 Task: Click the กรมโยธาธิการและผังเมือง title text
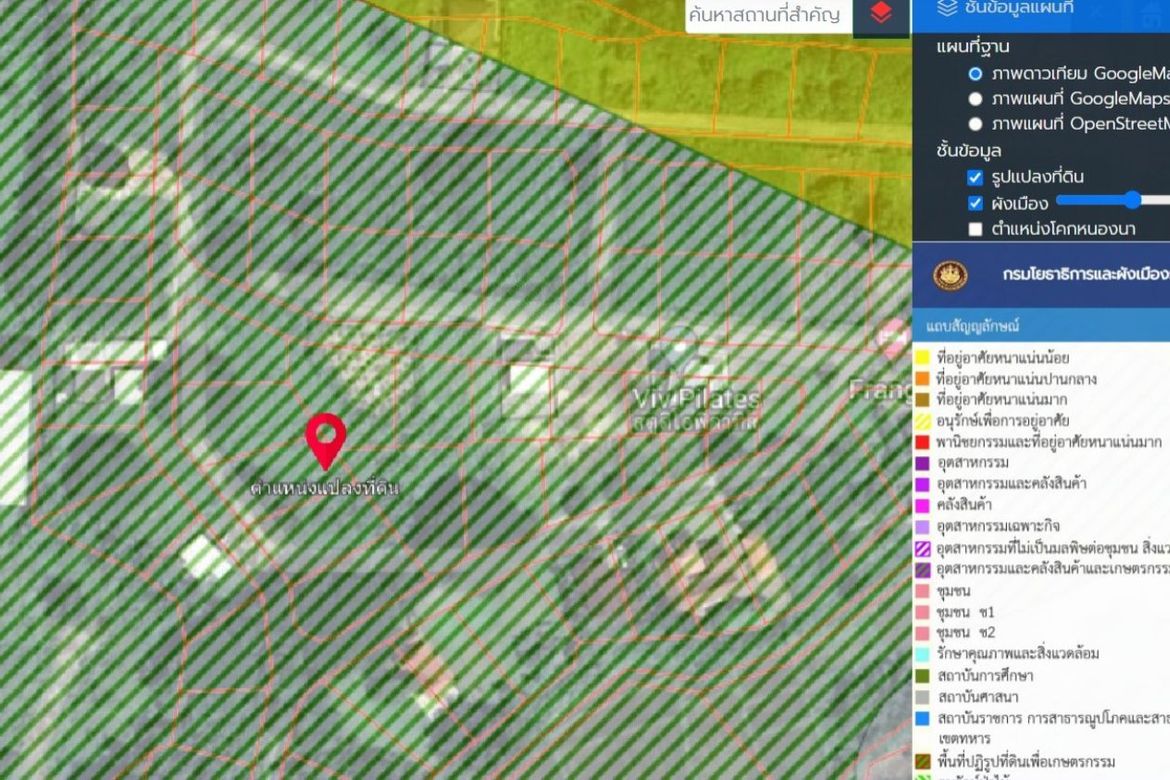(x=1086, y=275)
